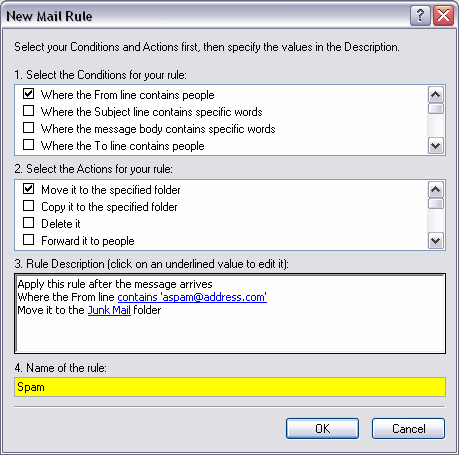This screenshot has height=455, width=459.
Task: Uncheck 'Where the From line contains people'
Action: pos(29,94)
